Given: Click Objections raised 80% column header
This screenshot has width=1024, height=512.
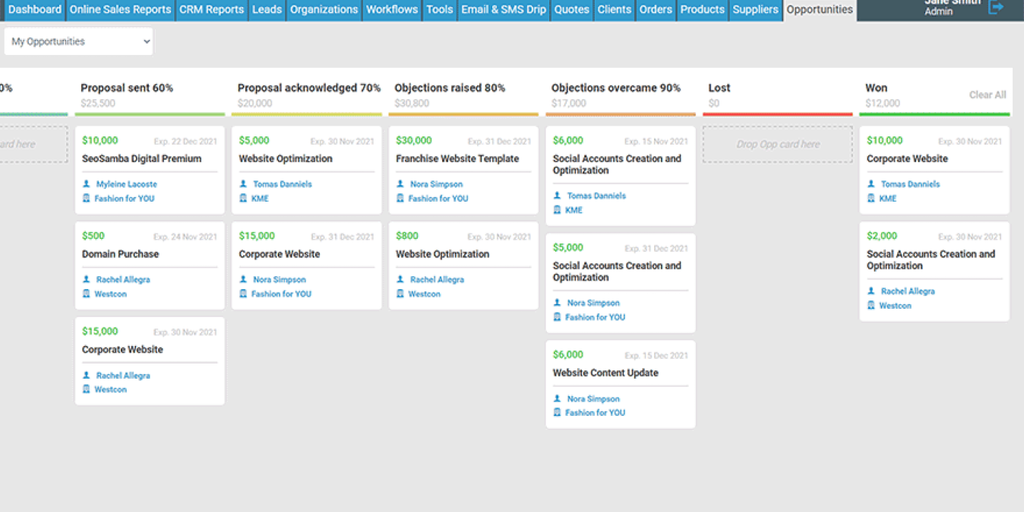Looking at the screenshot, I should (449, 88).
